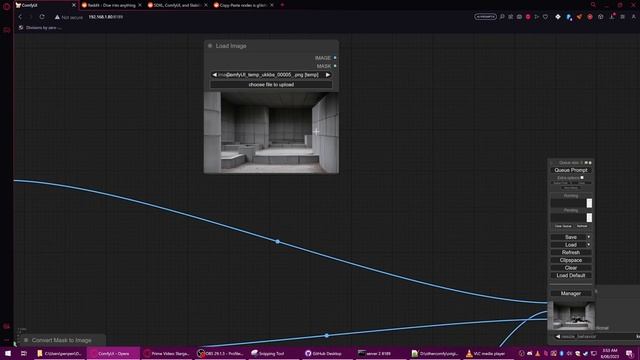This screenshot has height=360, width=640.
Task: Click choose file to upload button
Action: [271, 84]
